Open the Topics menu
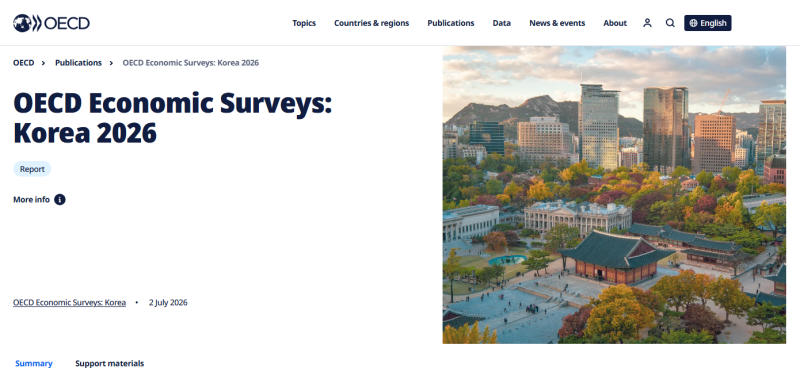This screenshot has height=368, width=800. point(304,23)
